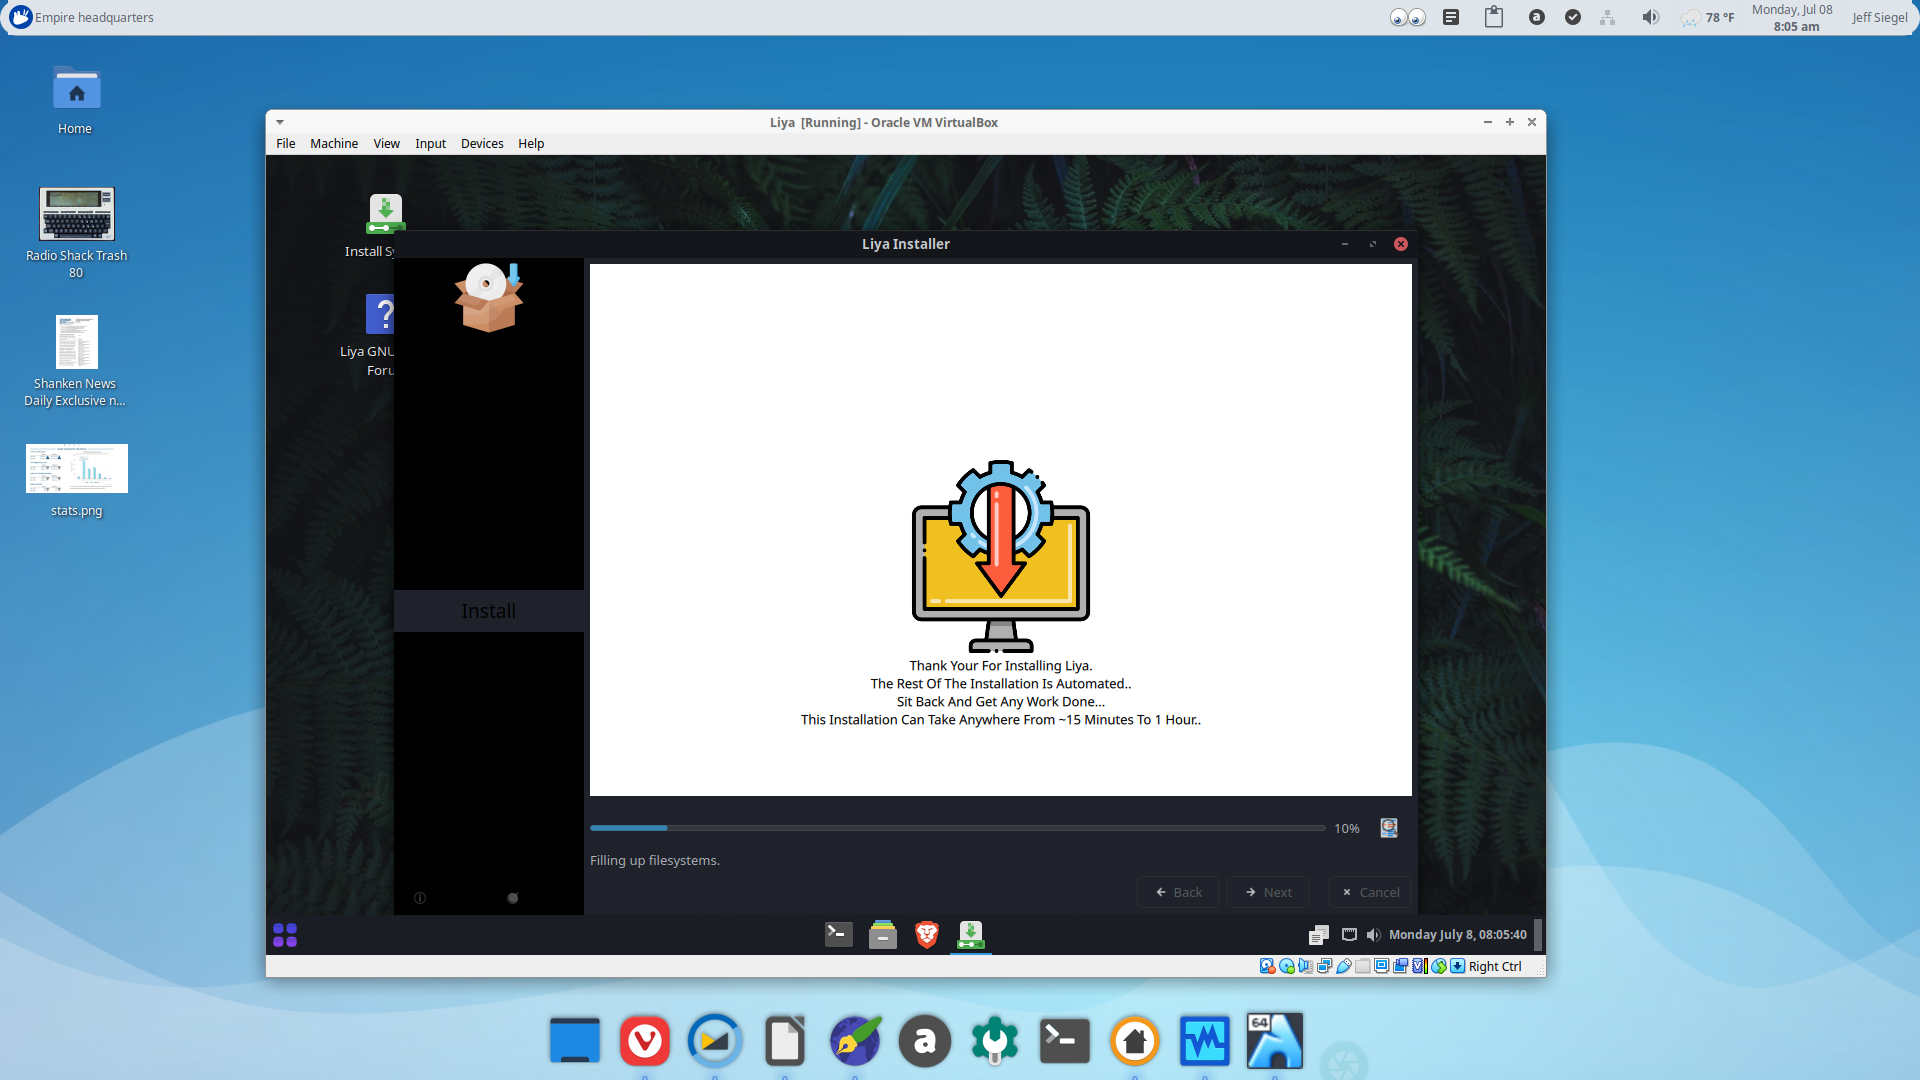Click guest network tray icon
Screen dimensions: 1920x1080
pyautogui.click(x=1349, y=935)
